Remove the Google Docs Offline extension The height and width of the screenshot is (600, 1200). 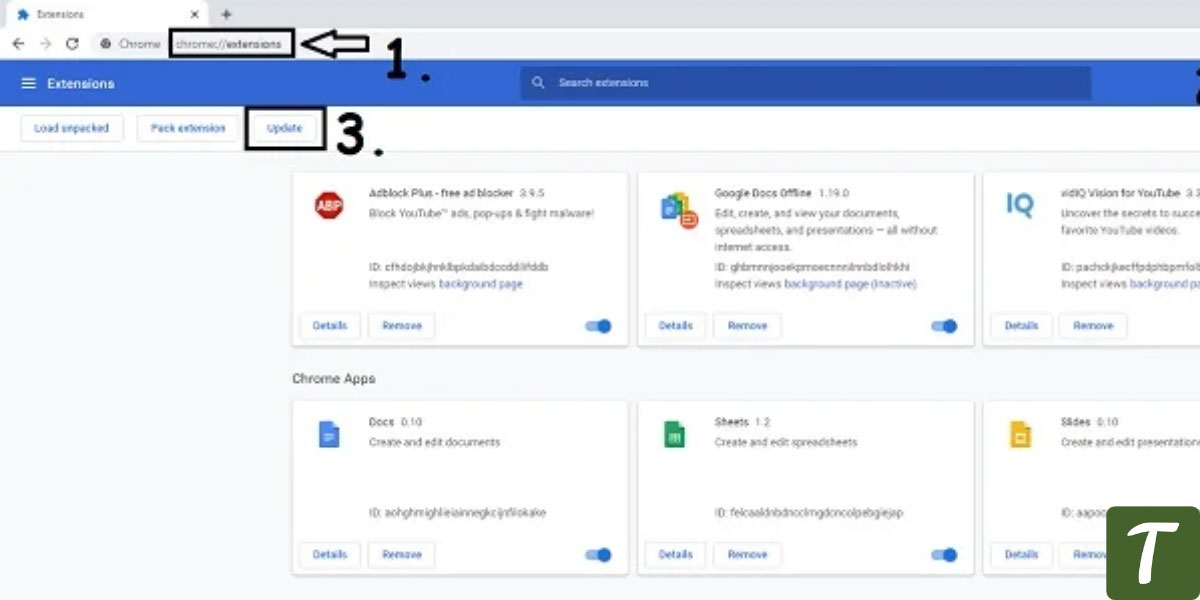point(747,326)
